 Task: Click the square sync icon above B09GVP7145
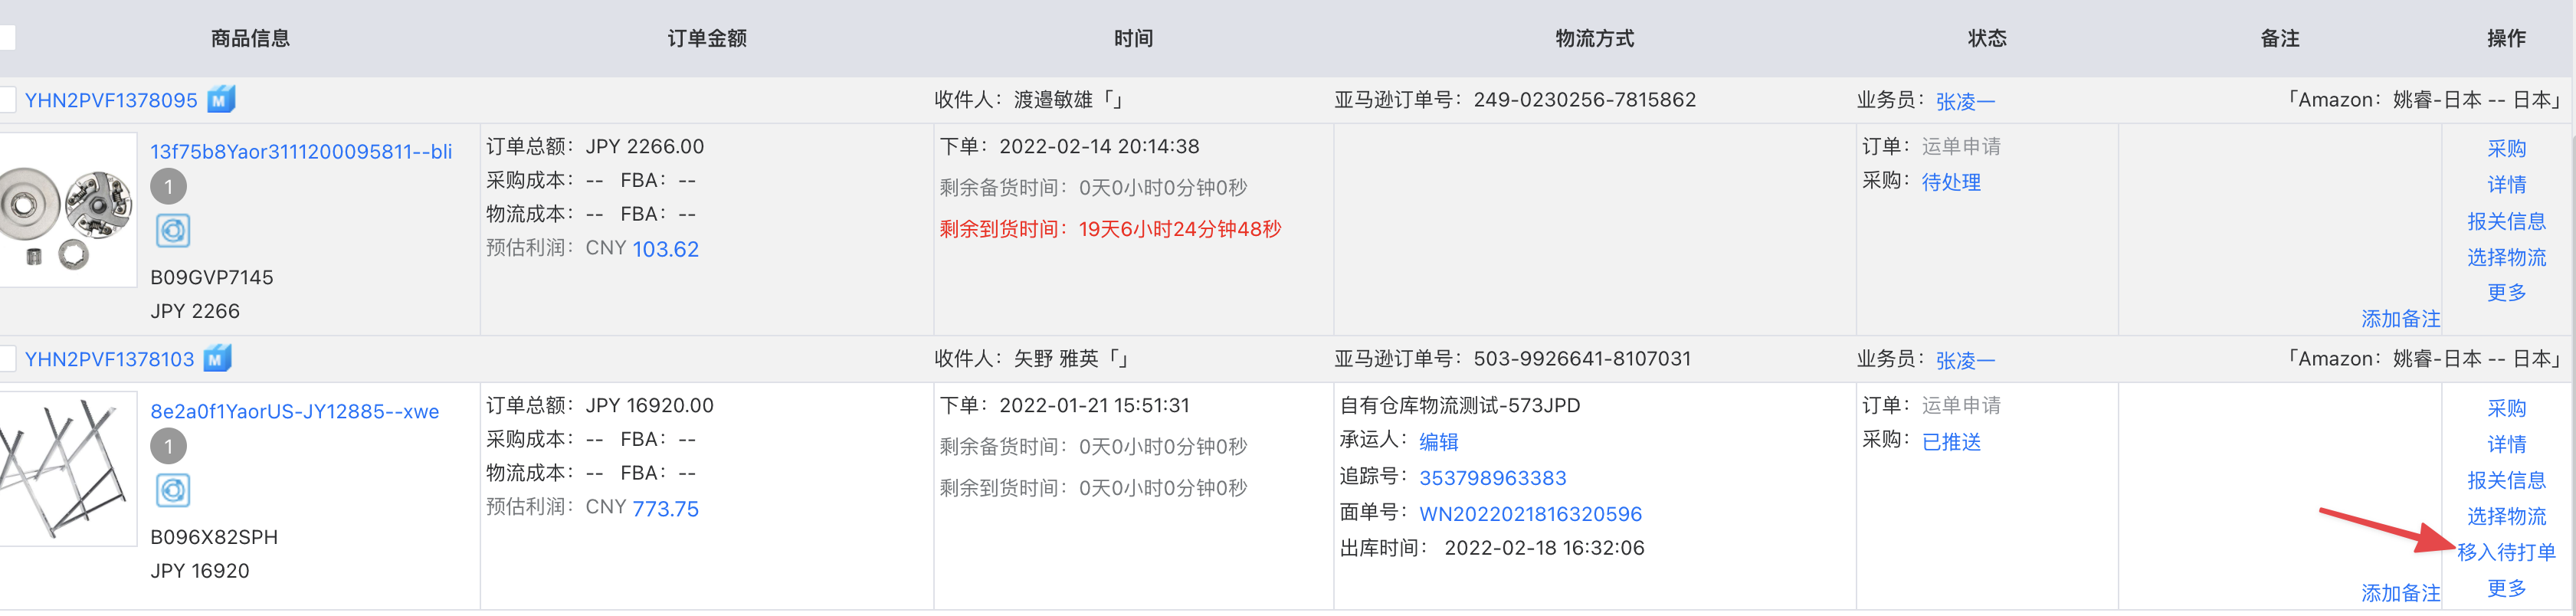click(x=173, y=232)
